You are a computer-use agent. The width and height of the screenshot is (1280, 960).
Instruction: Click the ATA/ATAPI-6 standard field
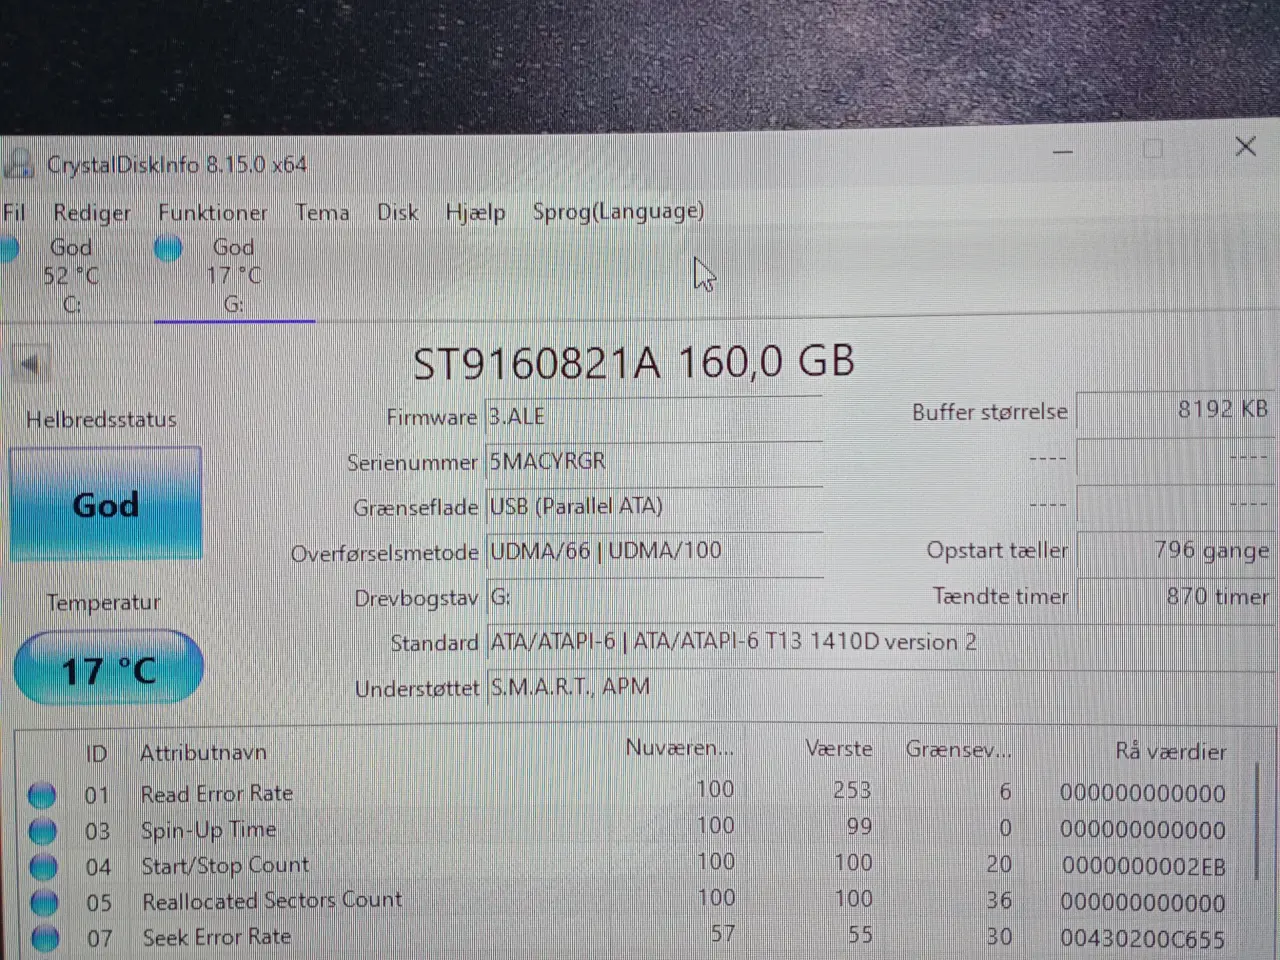pos(880,642)
